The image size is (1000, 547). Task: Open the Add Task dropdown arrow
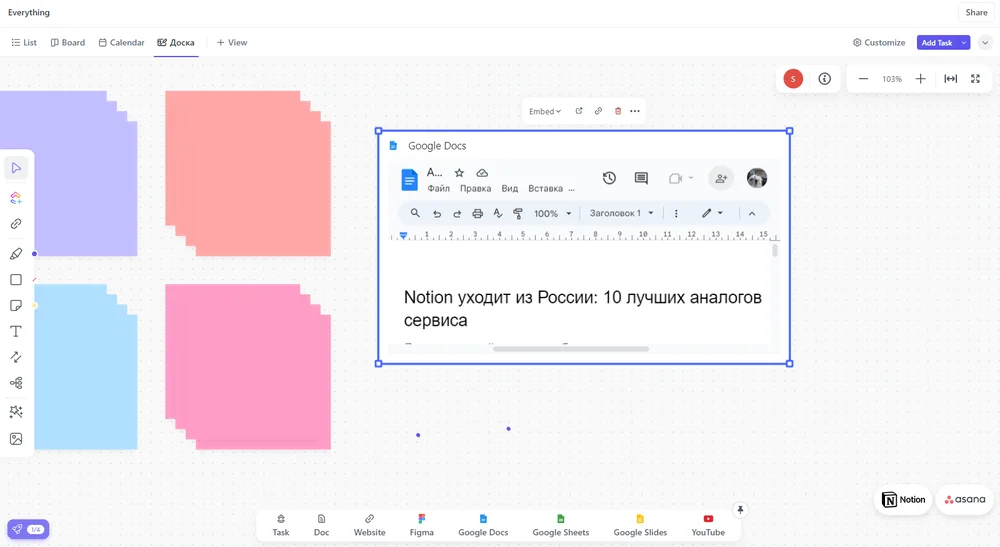pyautogui.click(x=964, y=43)
